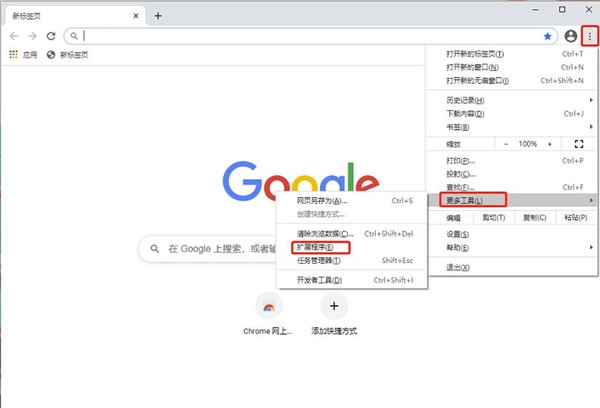Open the 新标签页 bookmark globe icon
Screen dimensions: 600x408
pyautogui.click(x=51, y=55)
